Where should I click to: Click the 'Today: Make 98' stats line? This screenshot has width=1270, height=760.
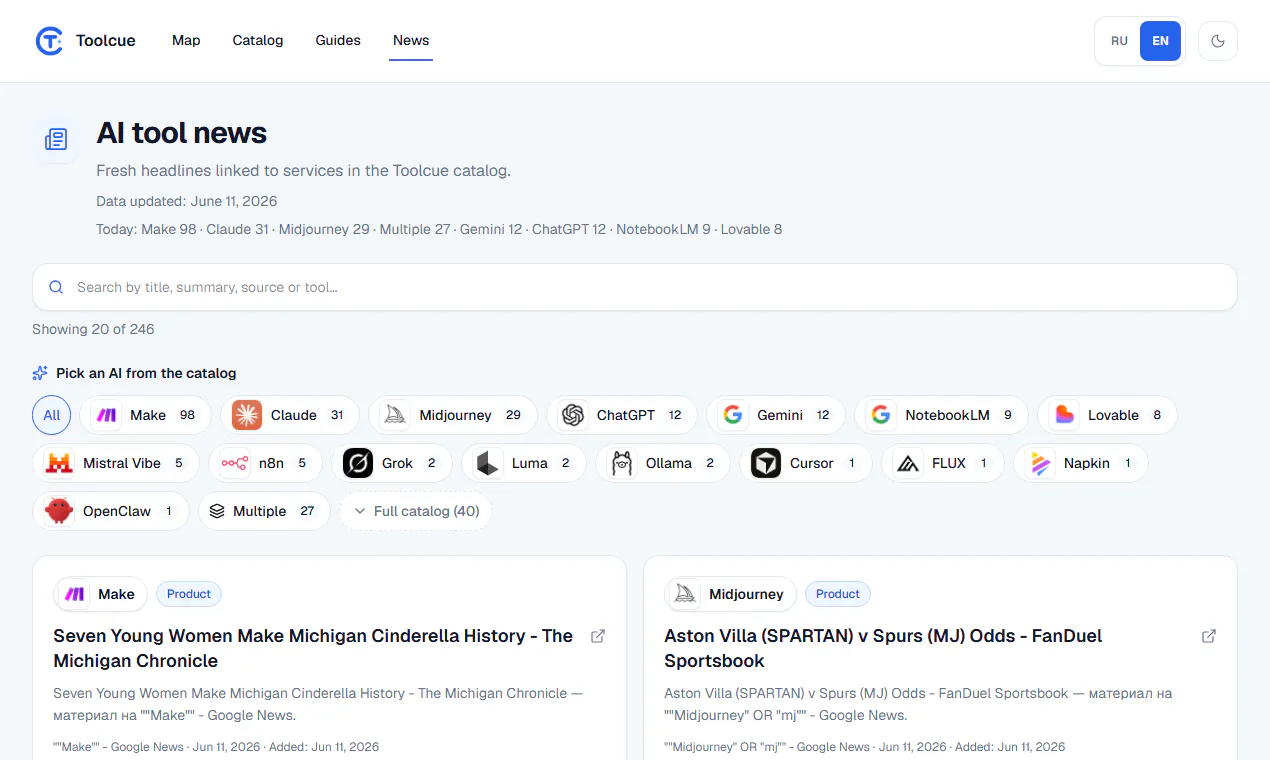click(439, 229)
